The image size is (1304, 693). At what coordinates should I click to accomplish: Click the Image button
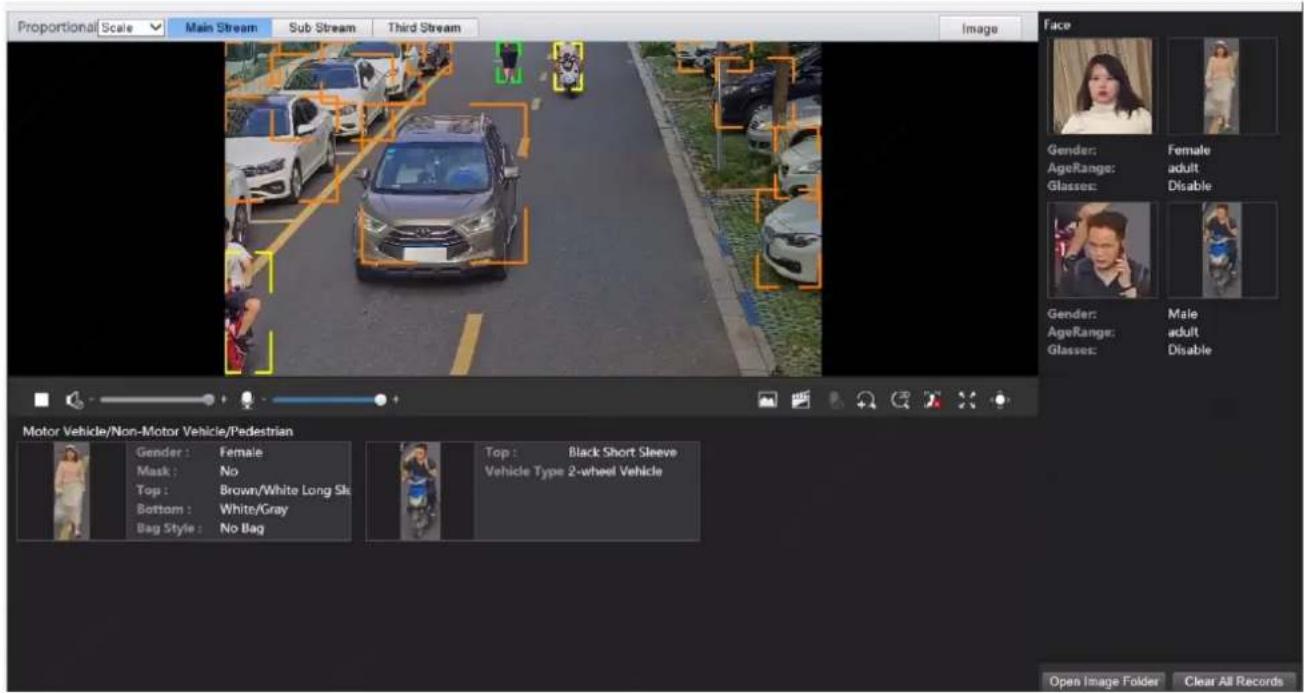(x=980, y=29)
